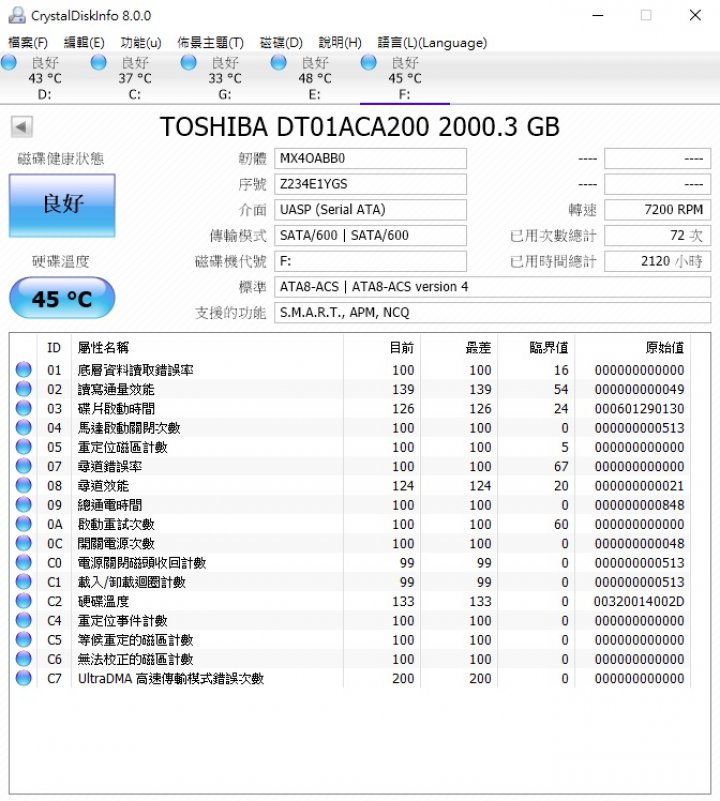Image resolution: width=720 pixels, height=801 pixels.
Task: Click the 原始值 column header
Action: pos(633,348)
